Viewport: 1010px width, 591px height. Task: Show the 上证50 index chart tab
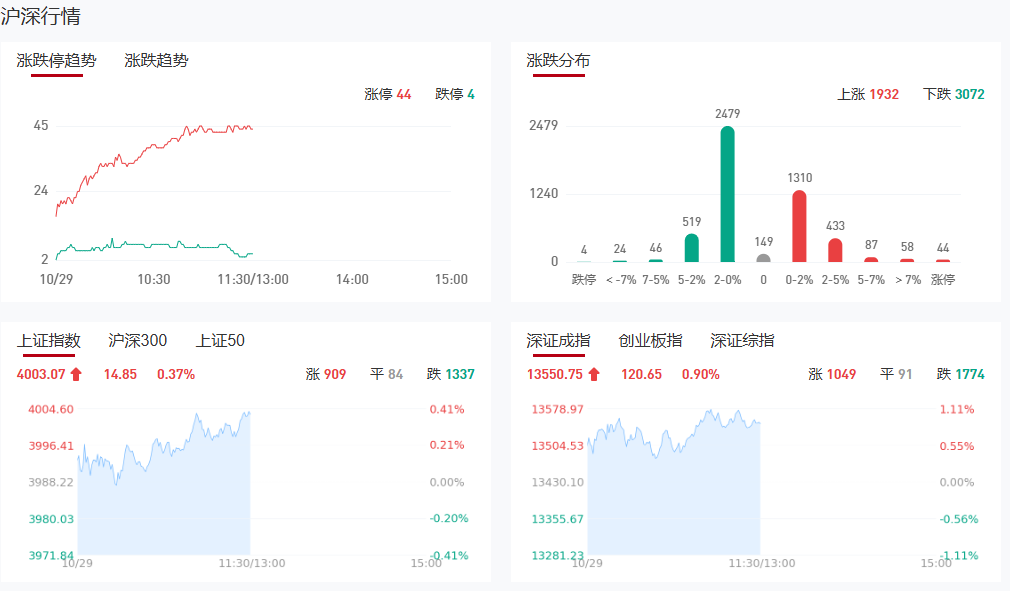(220, 341)
